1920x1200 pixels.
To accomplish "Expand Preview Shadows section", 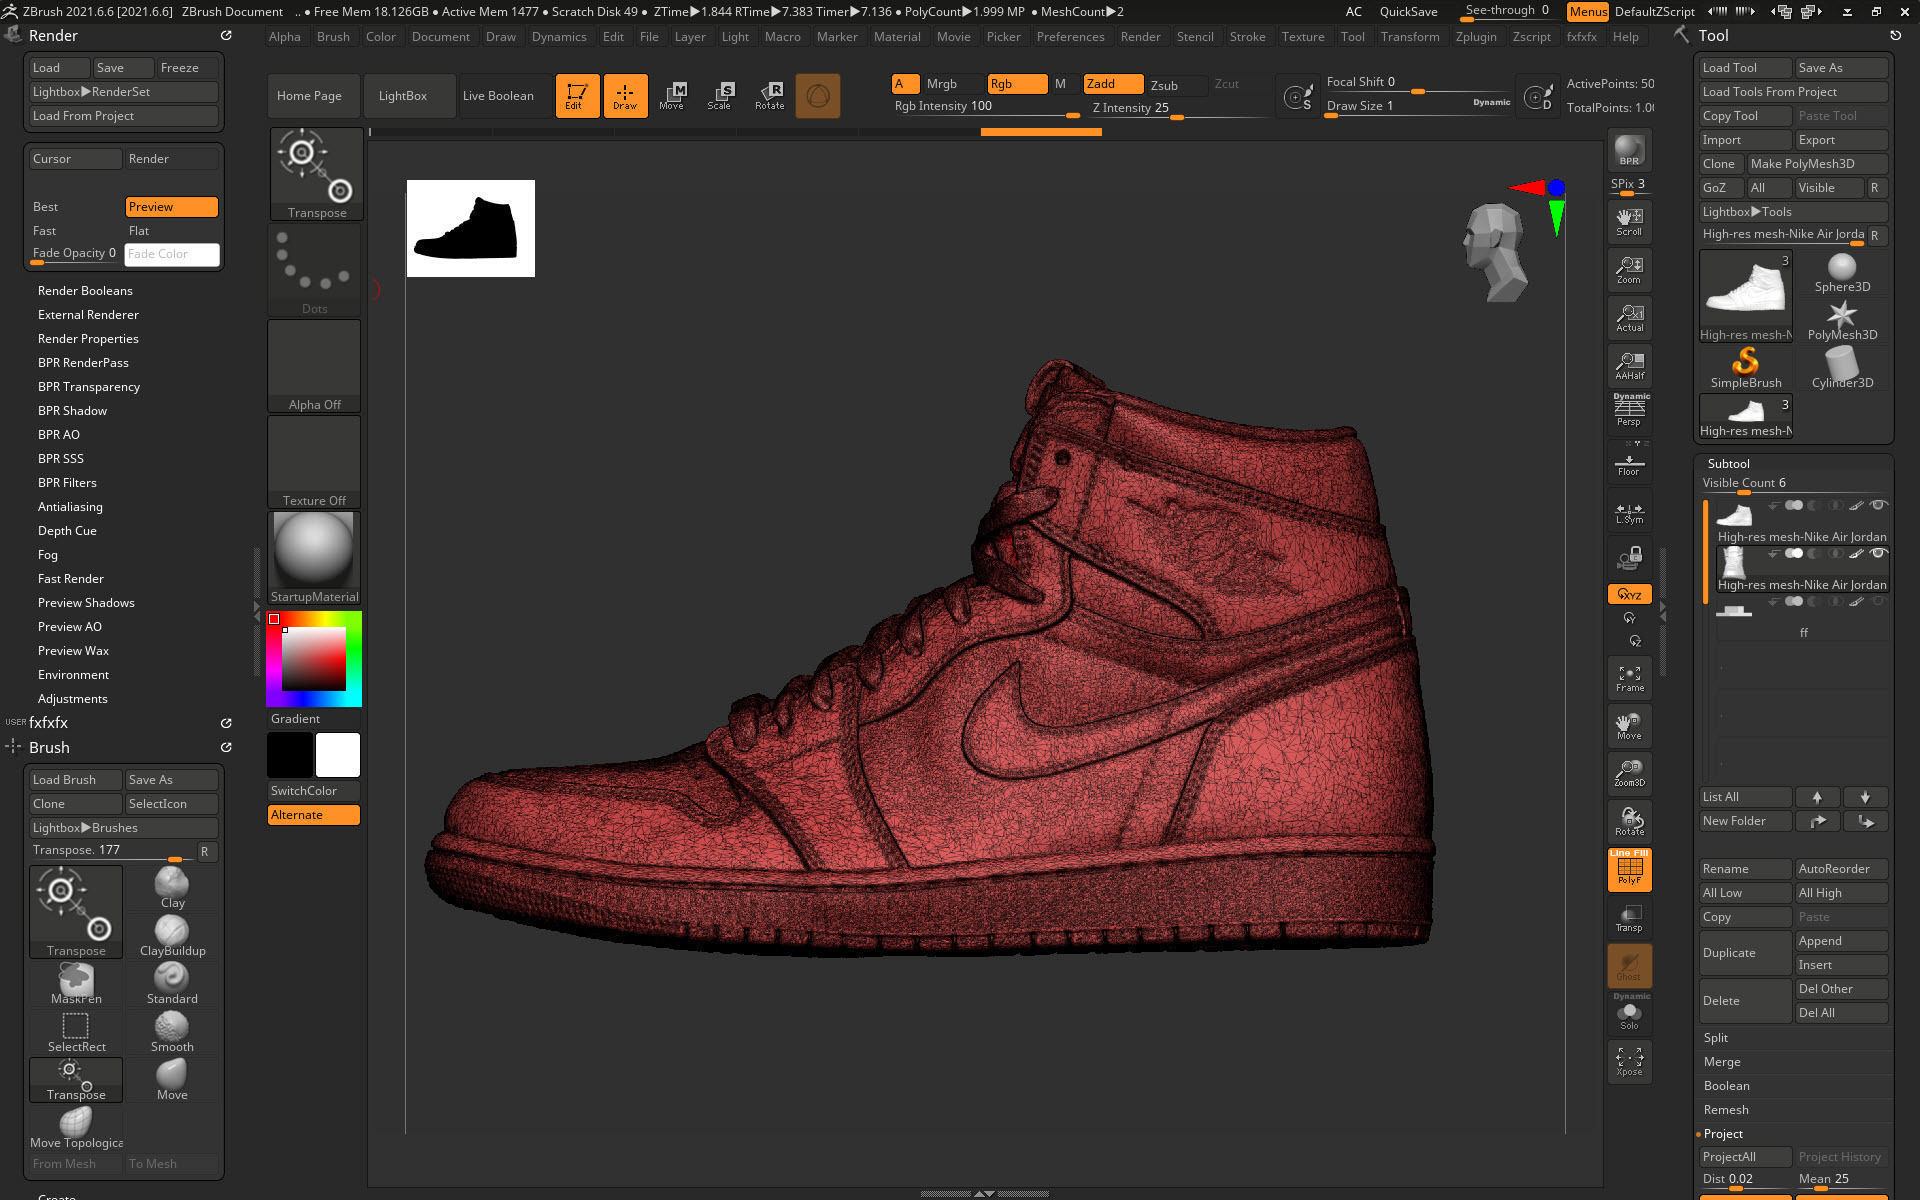I will 86,603.
